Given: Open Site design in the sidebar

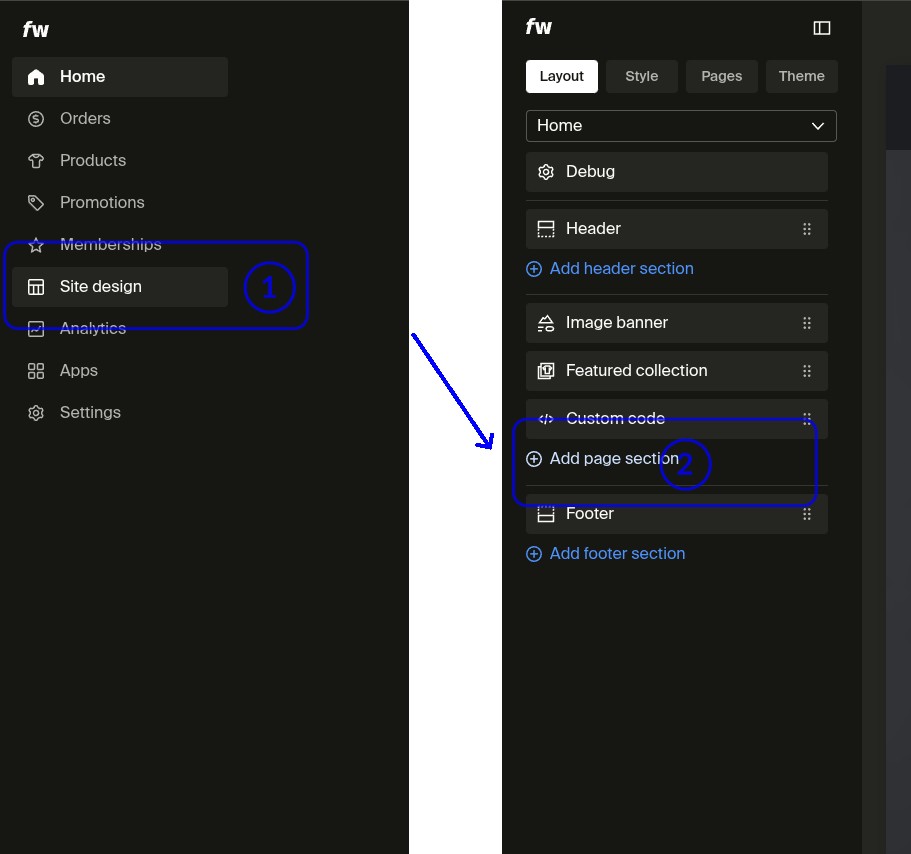Looking at the screenshot, I should pyautogui.click(x=120, y=287).
